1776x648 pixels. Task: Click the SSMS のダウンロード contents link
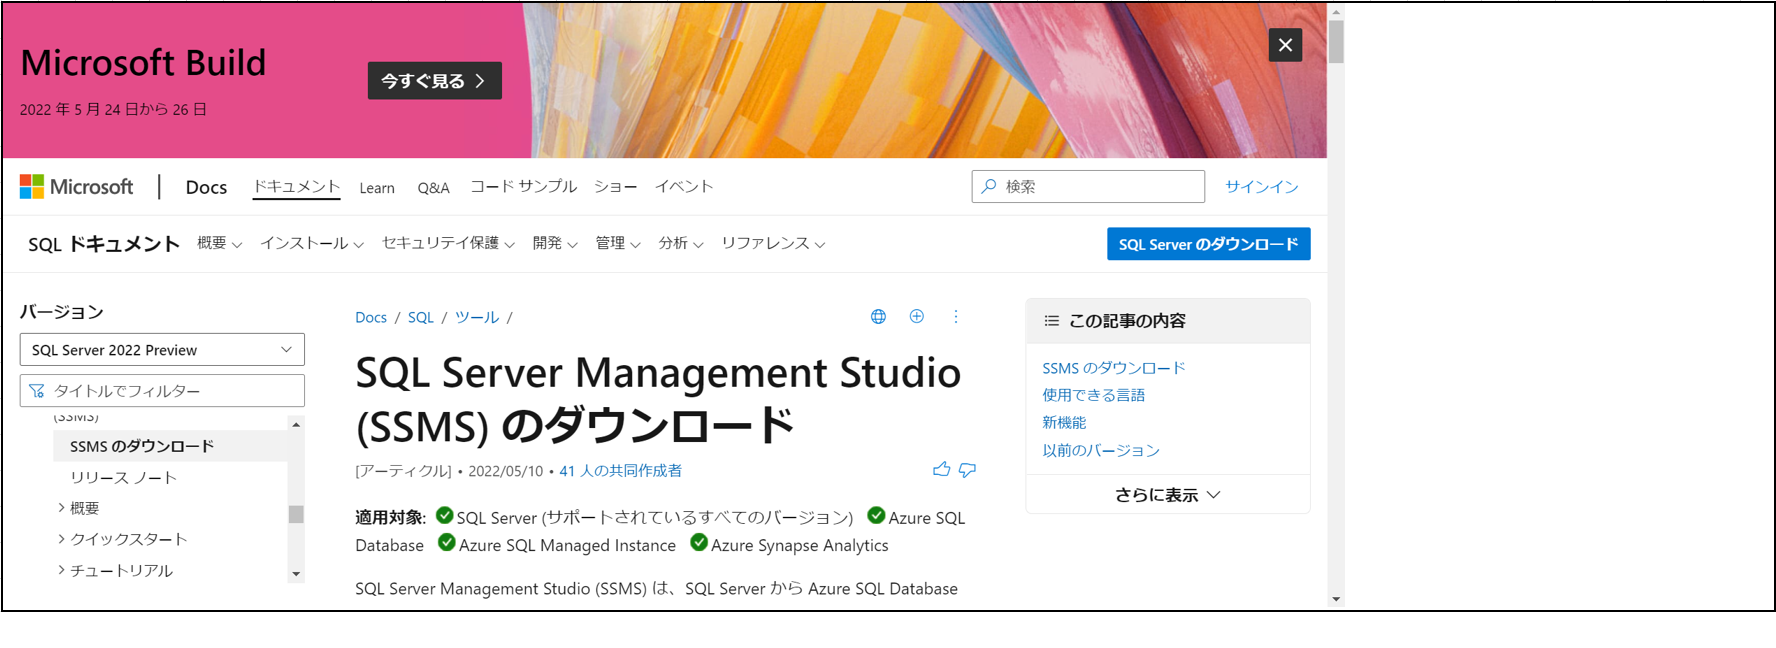(1114, 368)
